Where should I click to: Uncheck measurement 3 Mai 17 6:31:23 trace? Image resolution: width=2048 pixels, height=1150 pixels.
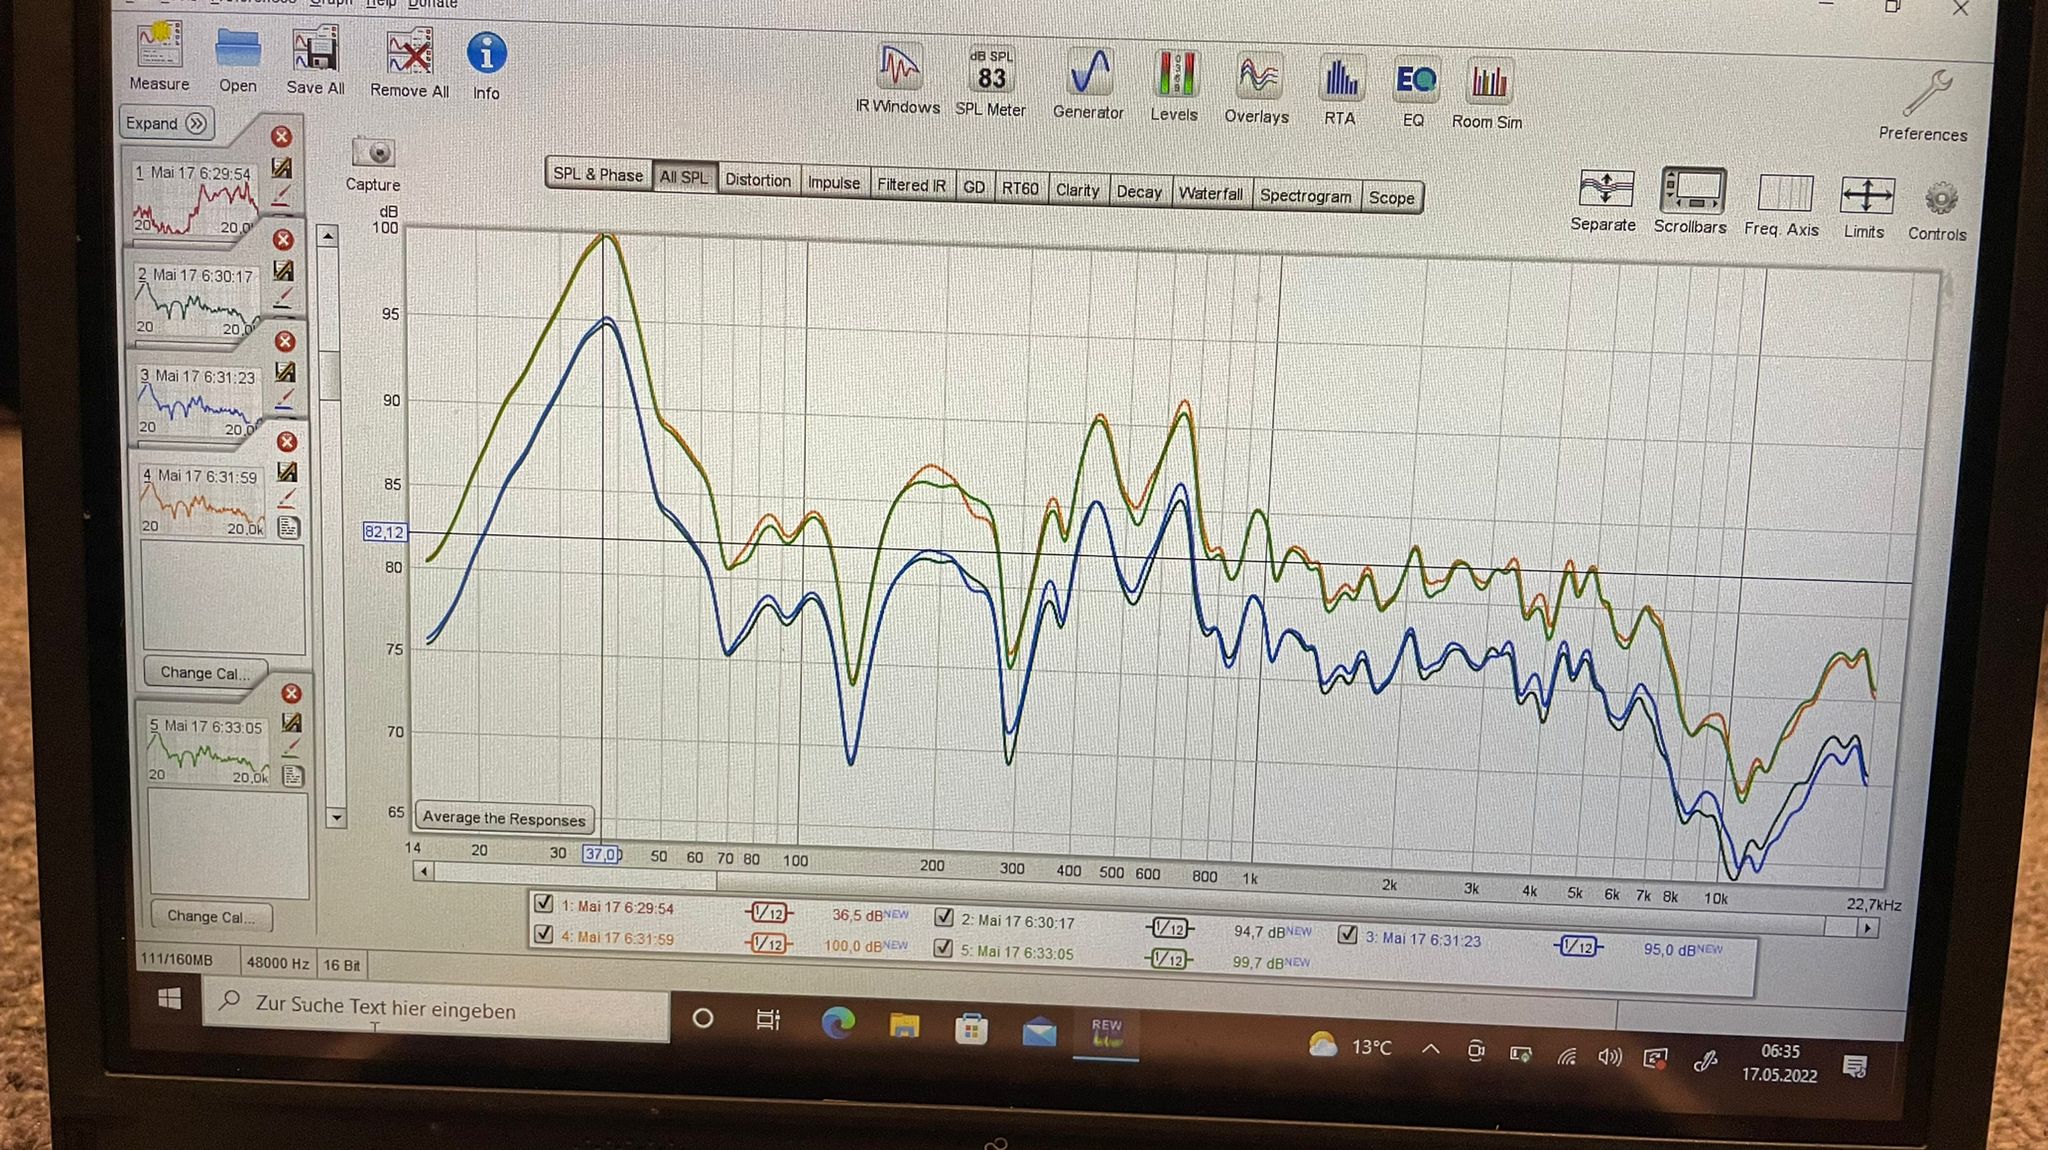click(x=1347, y=934)
